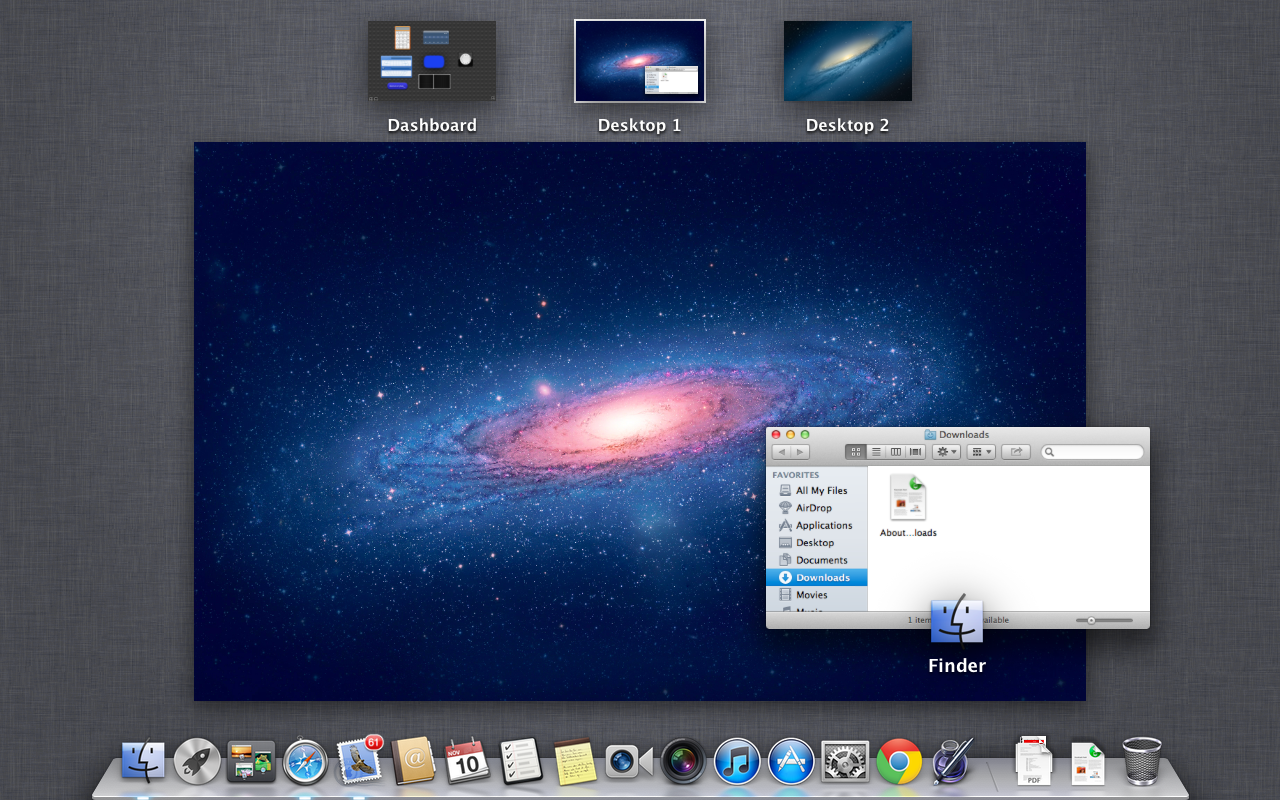
Task: Click the Finder label under the app icon
Action: 957,666
